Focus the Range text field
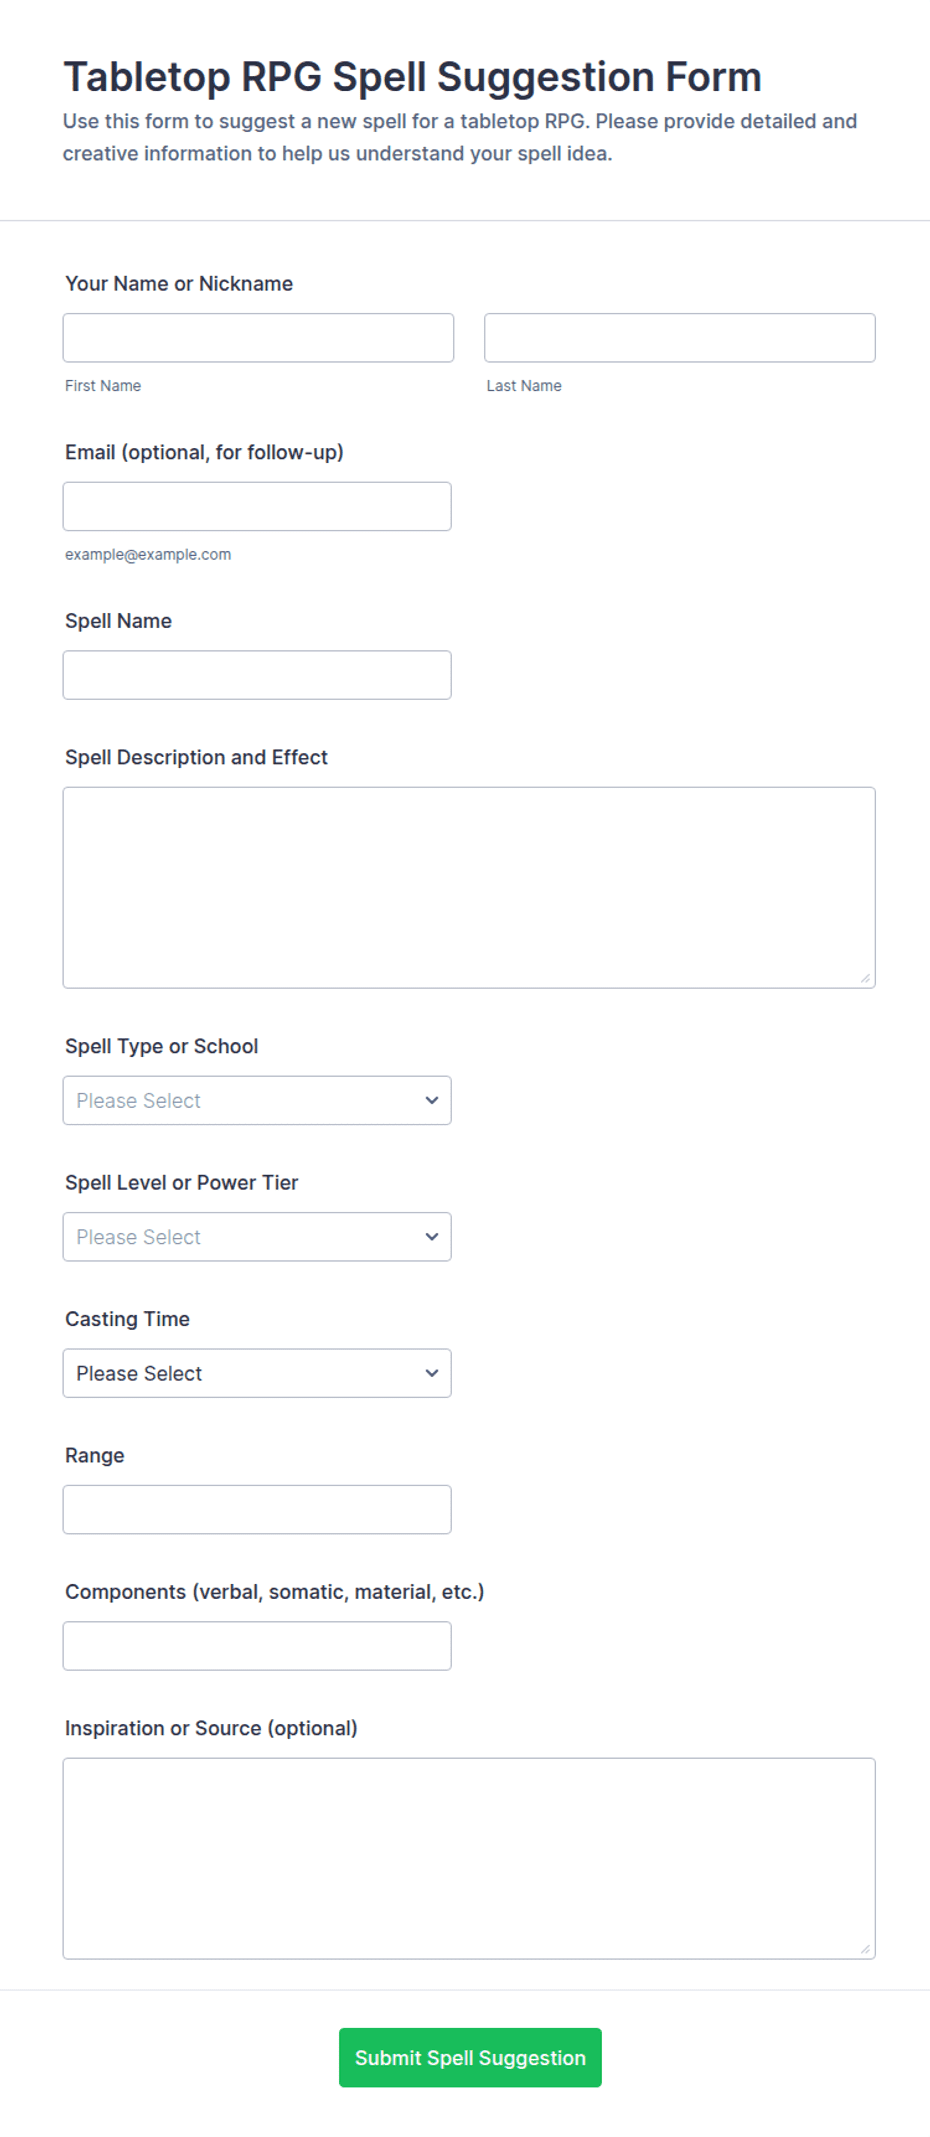 pos(257,1509)
